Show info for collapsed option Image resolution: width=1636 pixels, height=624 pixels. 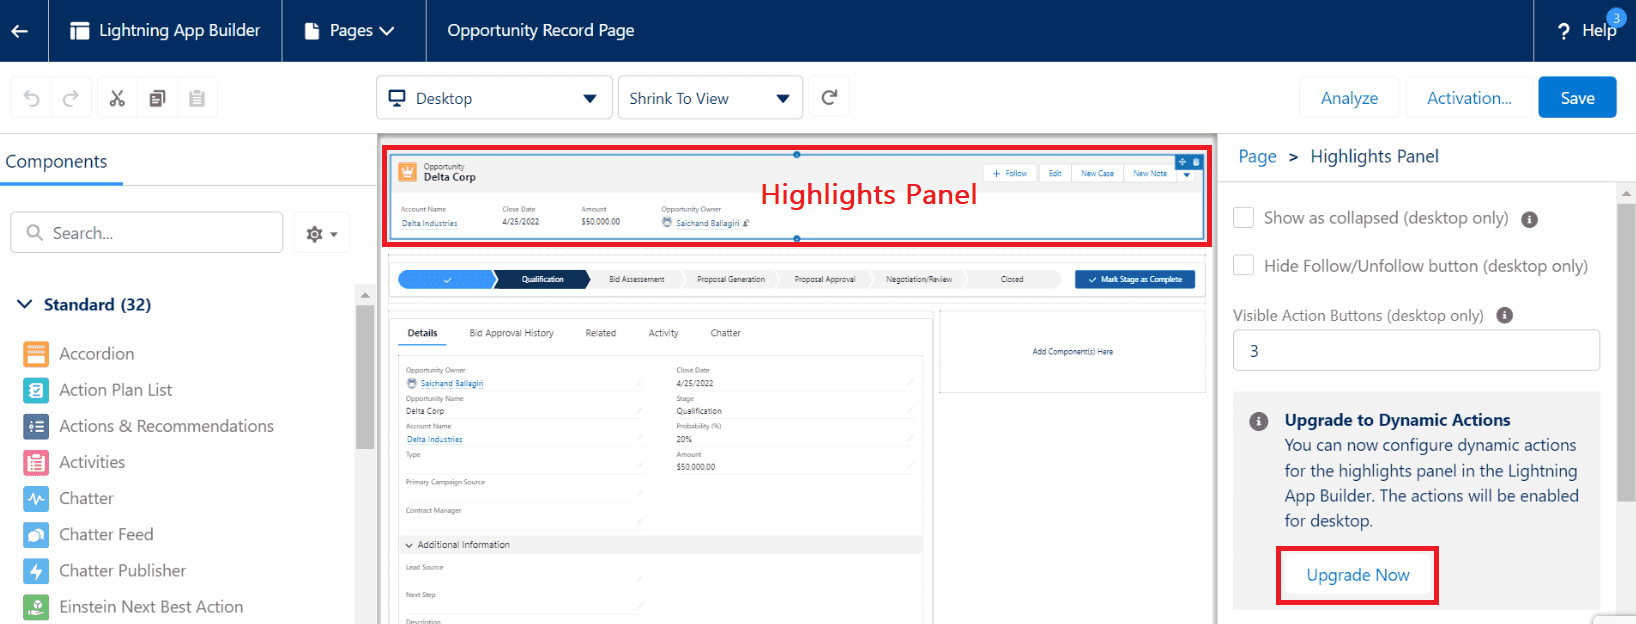(x=1529, y=219)
